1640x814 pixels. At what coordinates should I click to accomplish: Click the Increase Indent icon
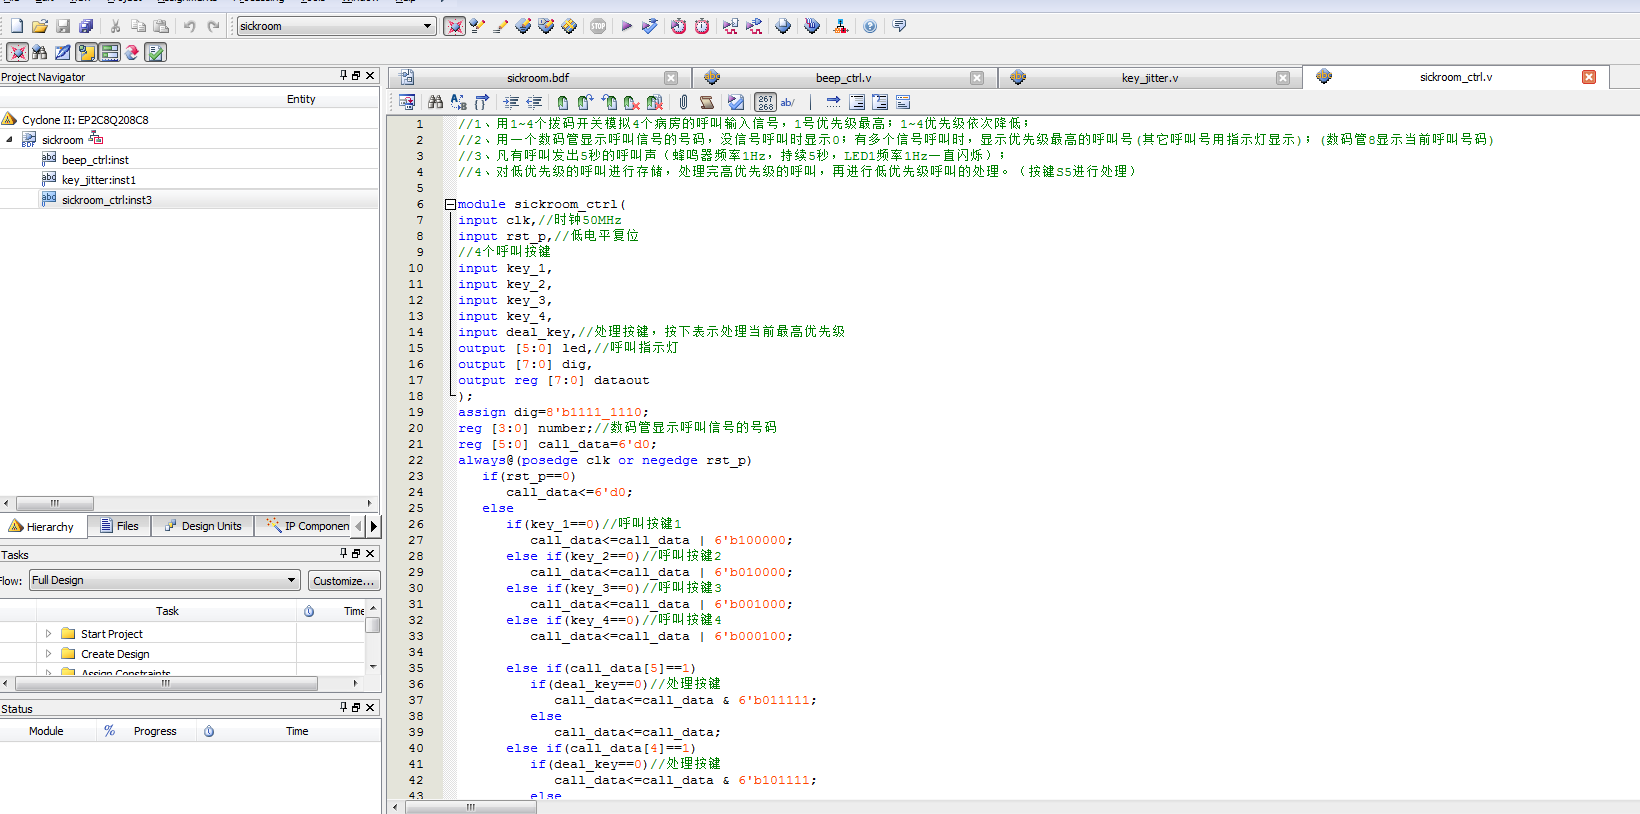tap(511, 102)
